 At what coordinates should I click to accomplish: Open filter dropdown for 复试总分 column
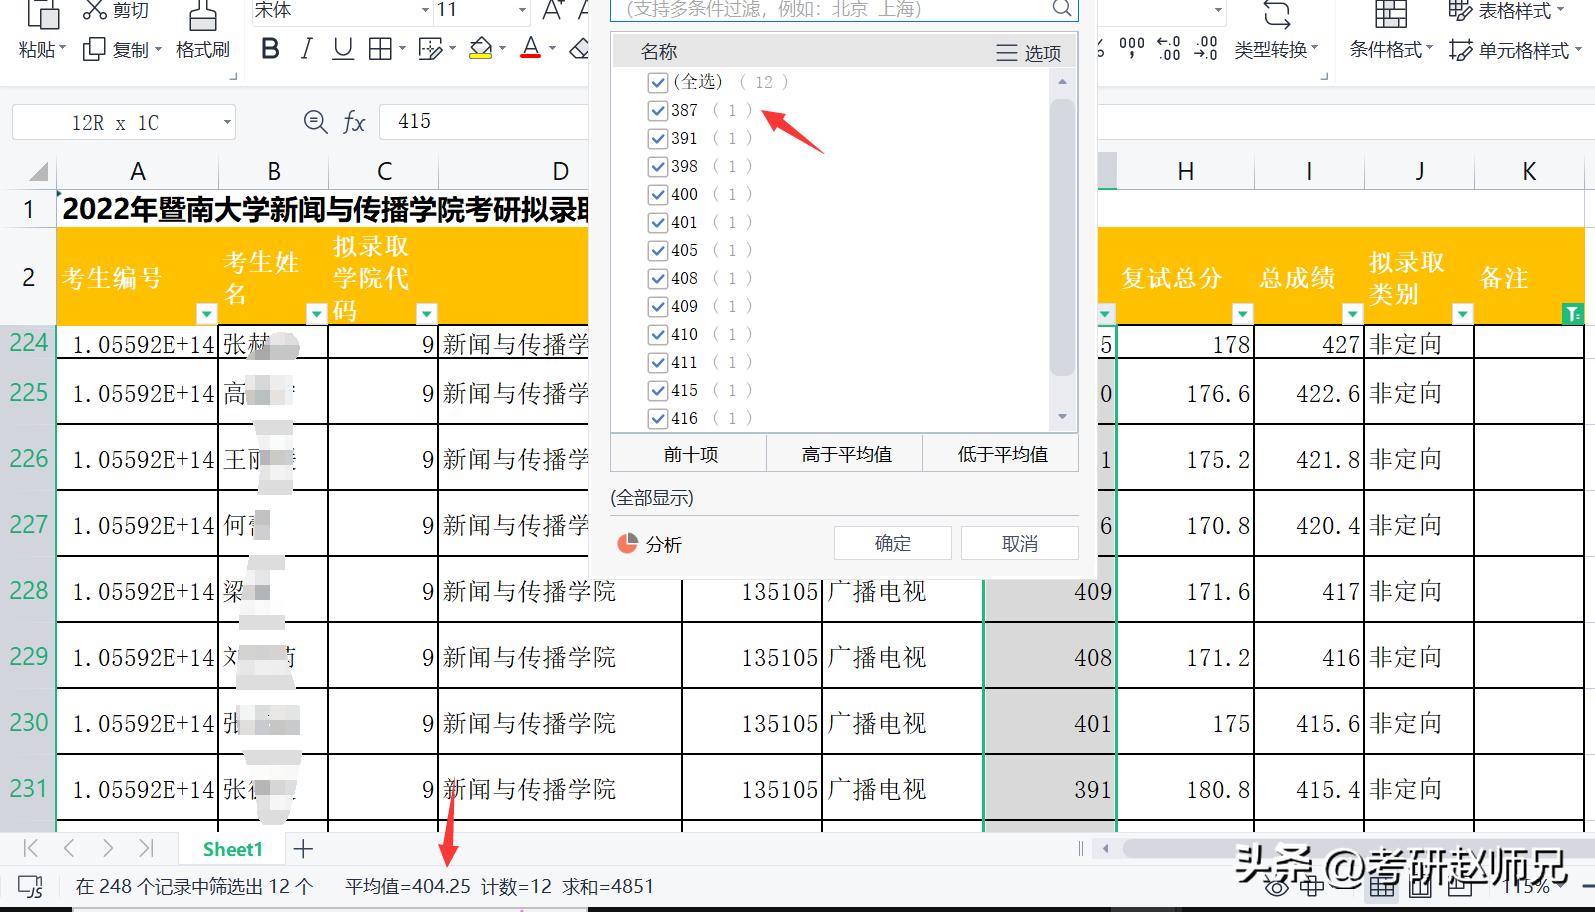(x=1242, y=314)
